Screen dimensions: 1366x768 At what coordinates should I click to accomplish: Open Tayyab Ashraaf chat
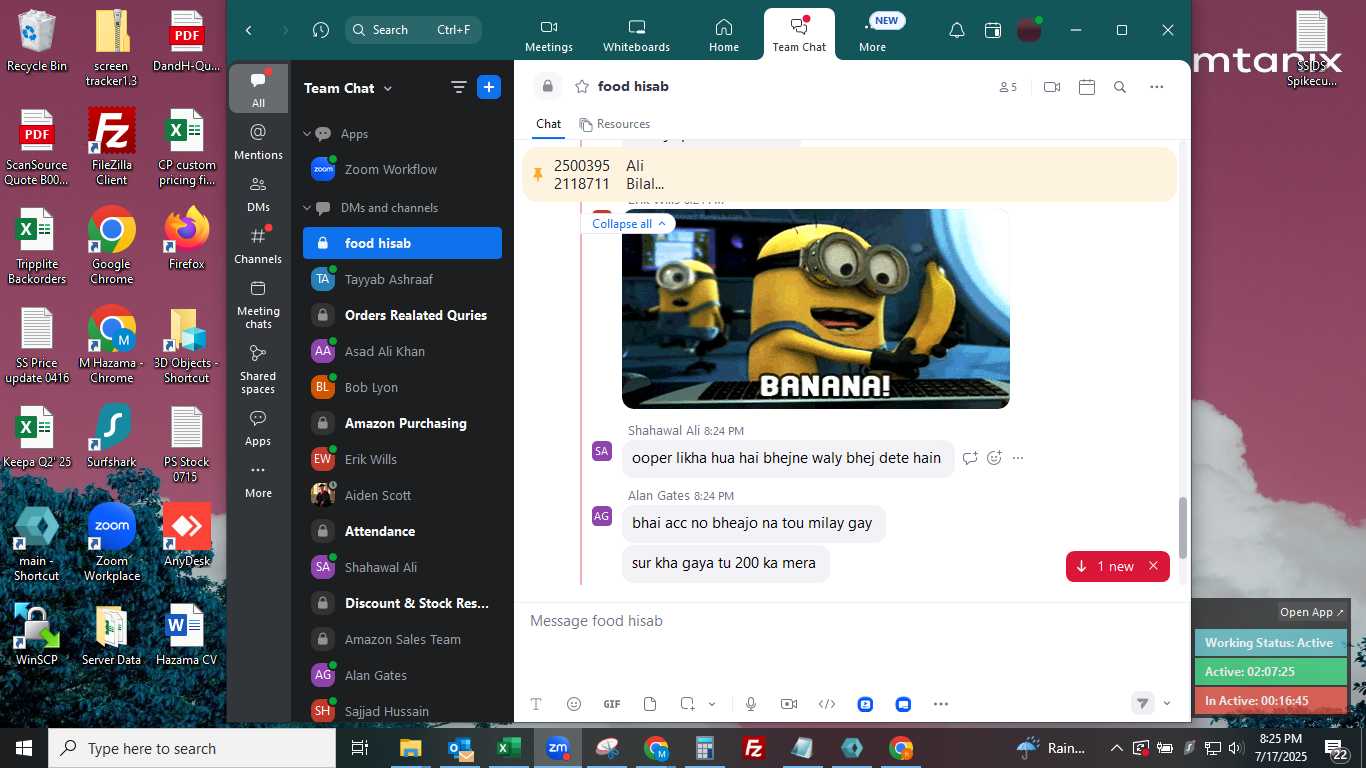402,279
